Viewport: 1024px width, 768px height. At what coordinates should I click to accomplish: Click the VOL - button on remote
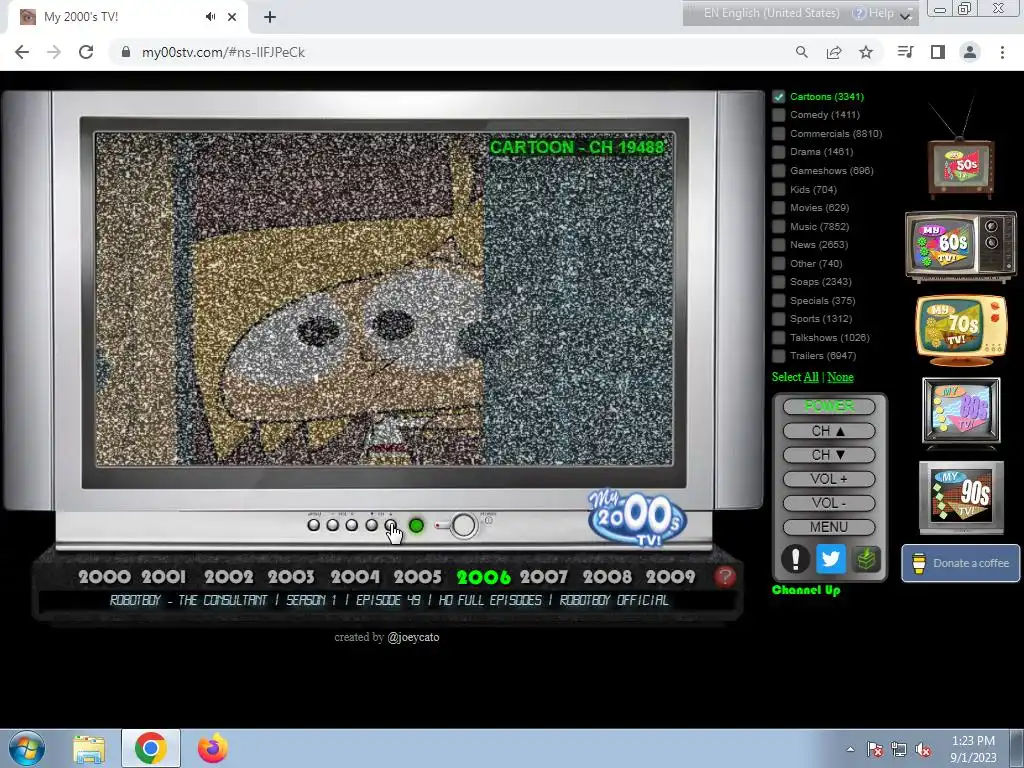pos(829,504)
